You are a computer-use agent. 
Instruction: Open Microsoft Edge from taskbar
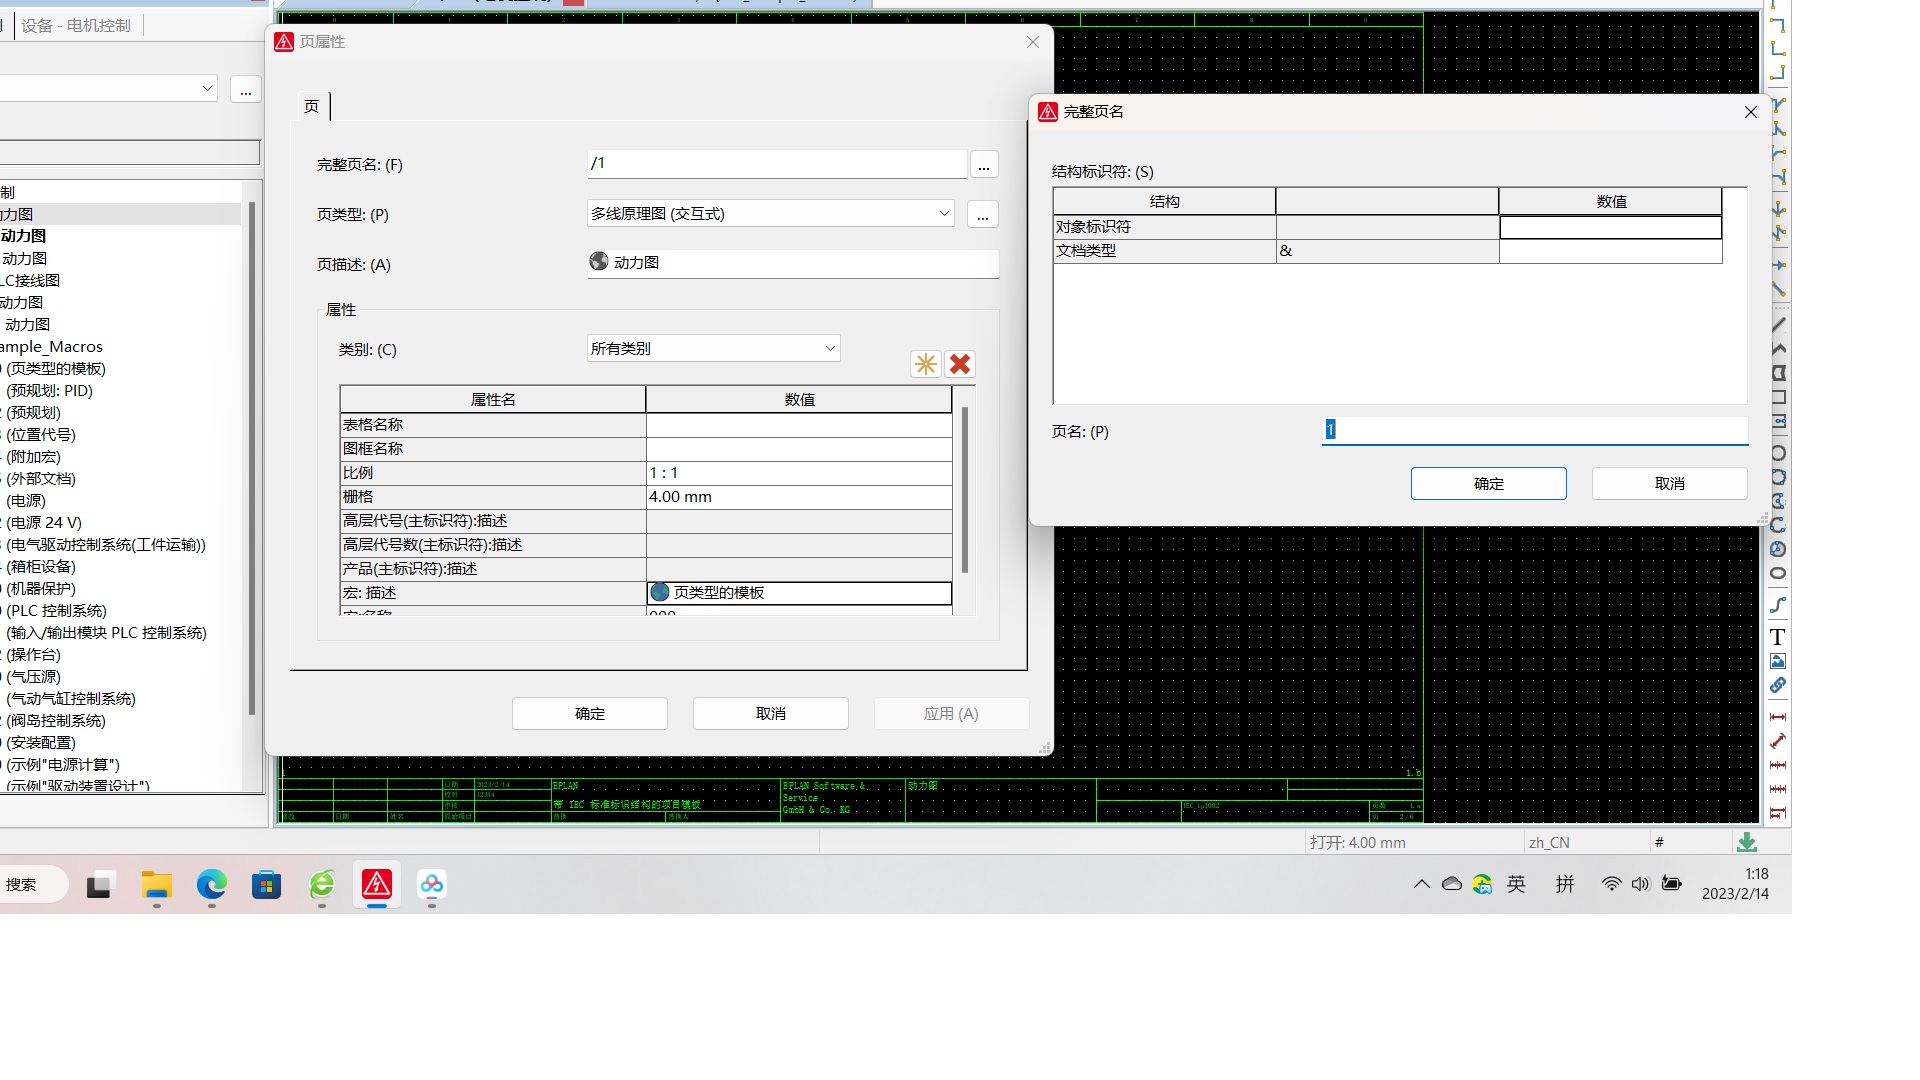pos(212,884)
